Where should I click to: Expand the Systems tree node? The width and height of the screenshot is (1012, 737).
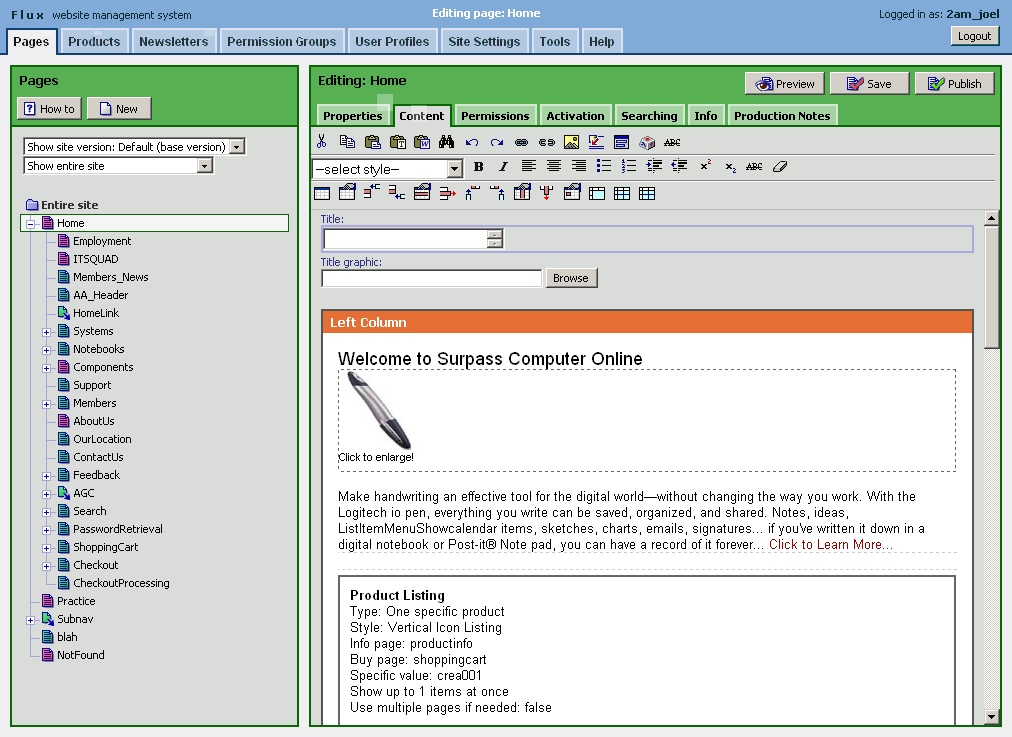[x=46, y=332]
